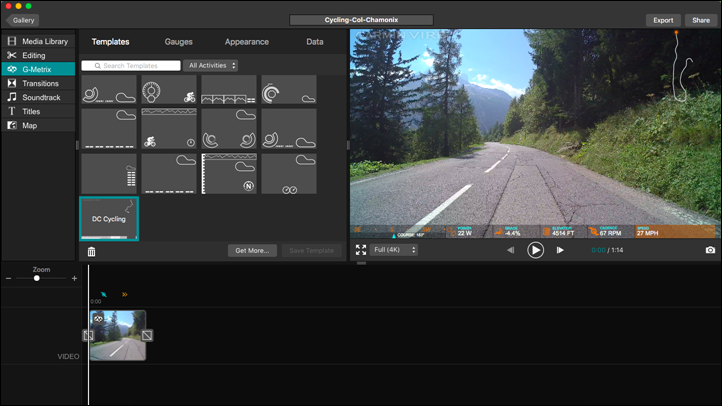Screen dimensions: 722x406
Task: Click the Export button
Action: click(x=663, y=20)
